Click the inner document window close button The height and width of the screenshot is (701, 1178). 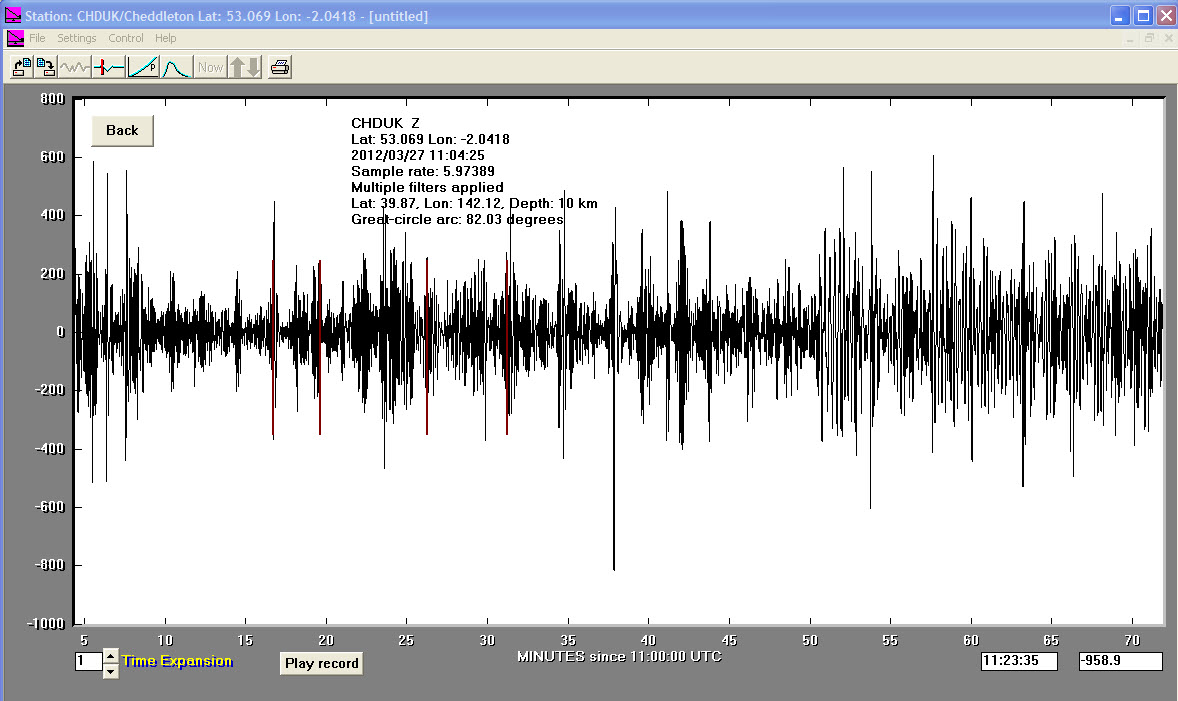1168,38
